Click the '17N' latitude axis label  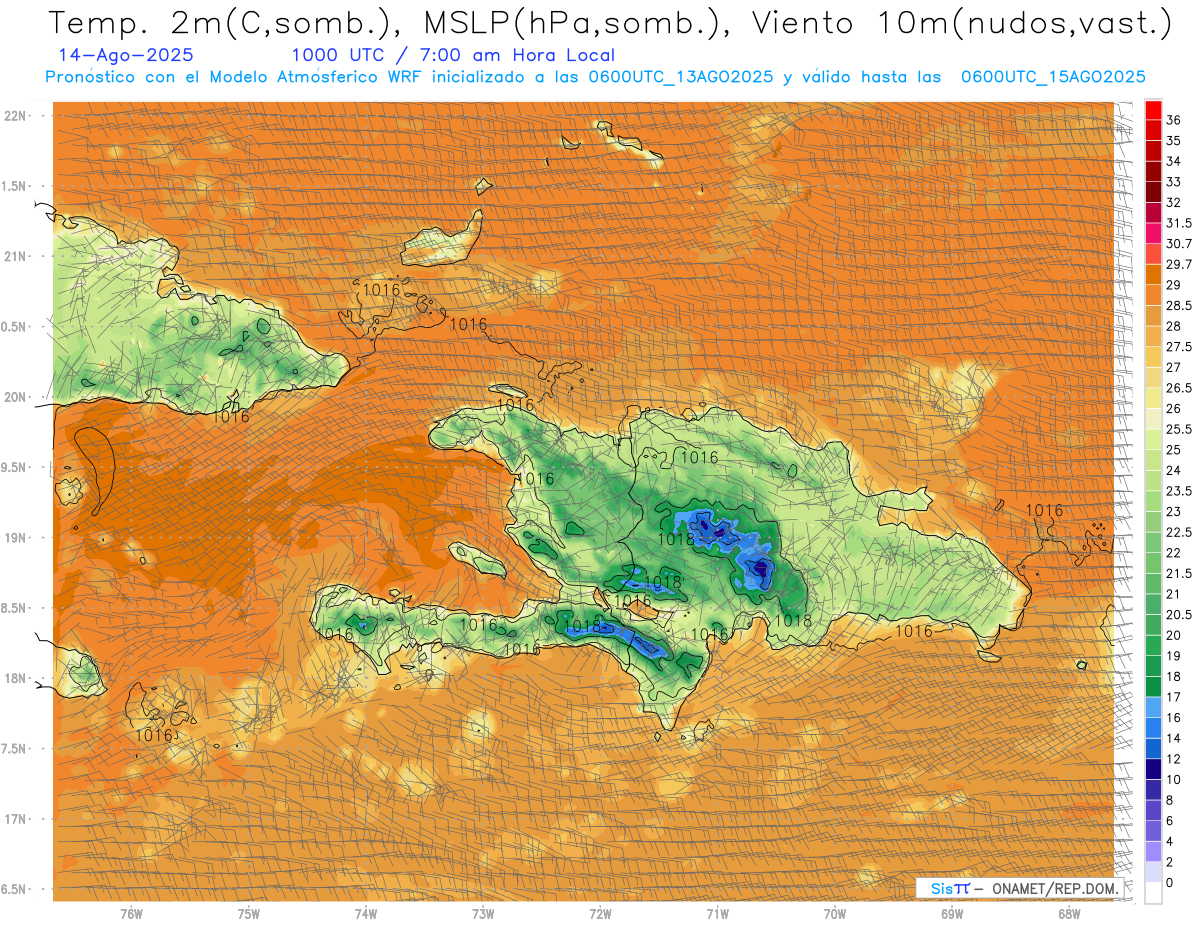pos(15,819)
